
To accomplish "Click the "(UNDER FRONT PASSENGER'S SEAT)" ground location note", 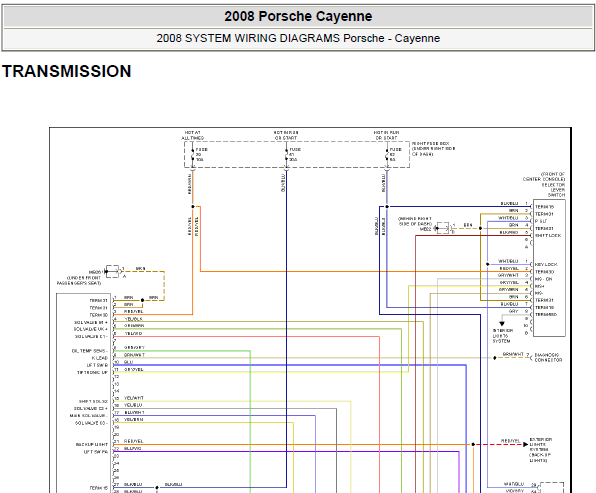I will point(79,281).
